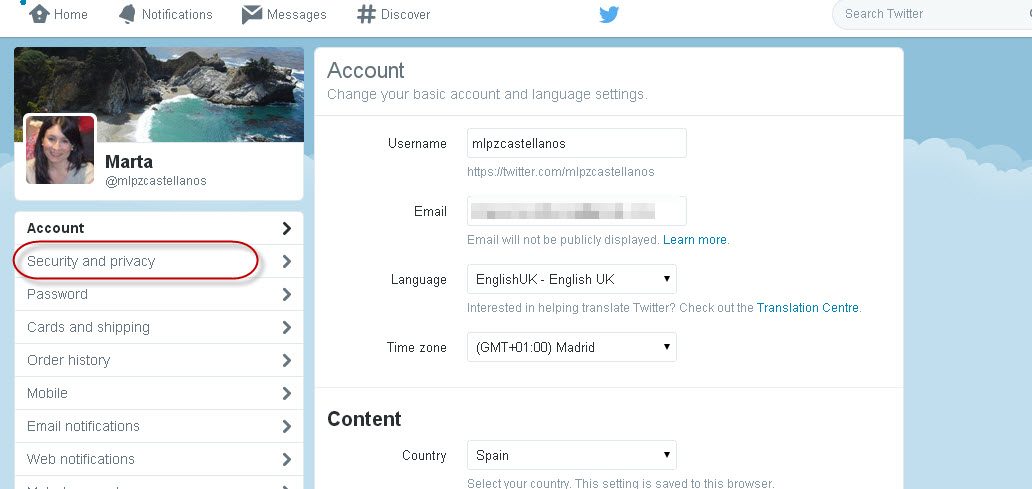The height and width of the screenshot is (489, 1032).
Task: Click the Content section heading
Action: 364,419
